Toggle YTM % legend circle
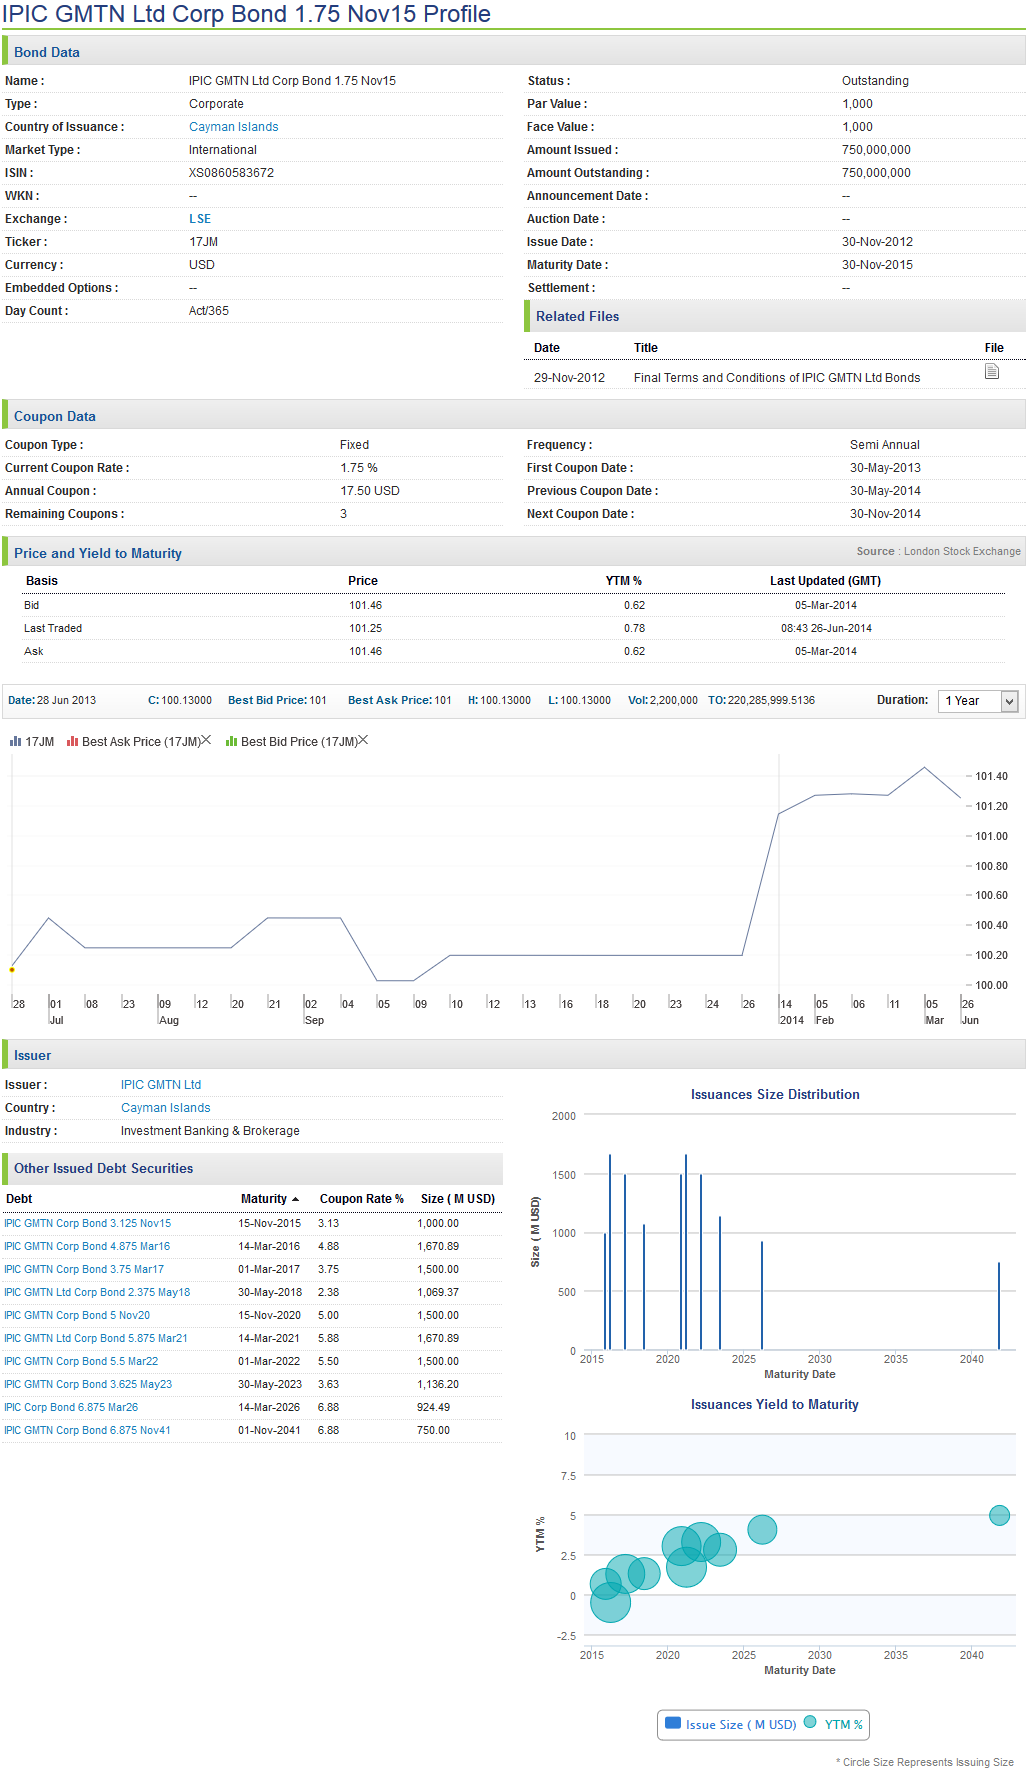The width and height of the screenshot is (1029, 1773). coord(810,1723)
